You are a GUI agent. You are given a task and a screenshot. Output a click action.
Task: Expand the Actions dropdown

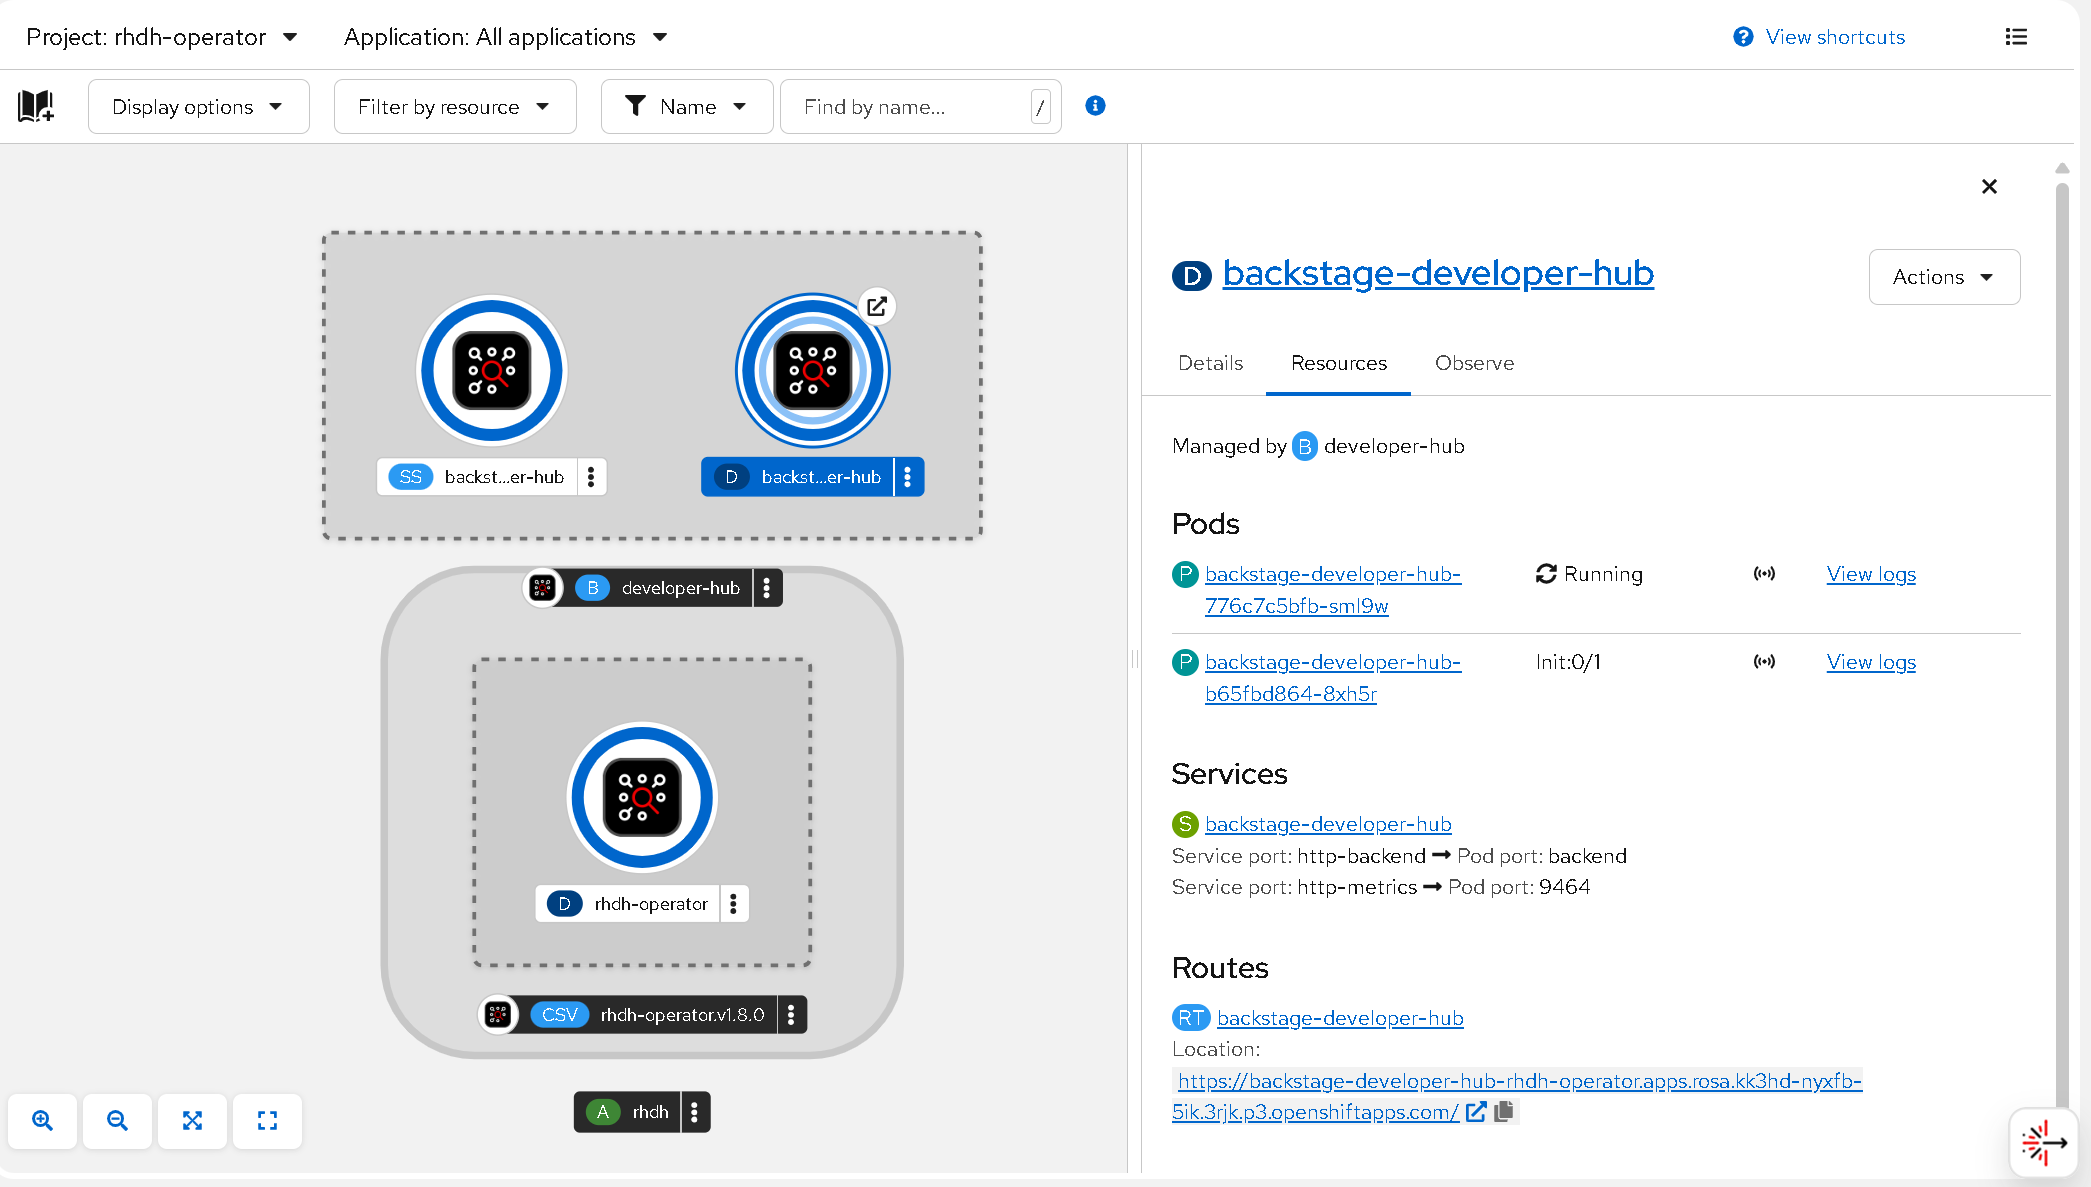1943,277
